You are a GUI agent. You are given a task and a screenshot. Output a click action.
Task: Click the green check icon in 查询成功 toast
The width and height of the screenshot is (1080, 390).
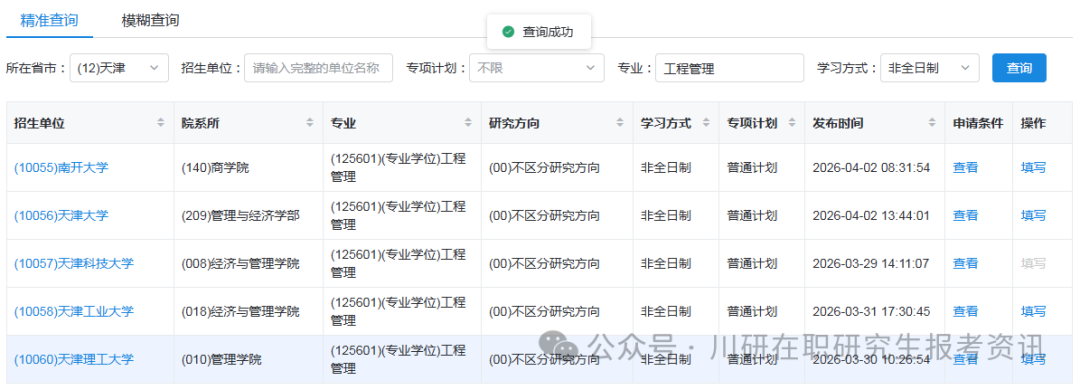508,32
